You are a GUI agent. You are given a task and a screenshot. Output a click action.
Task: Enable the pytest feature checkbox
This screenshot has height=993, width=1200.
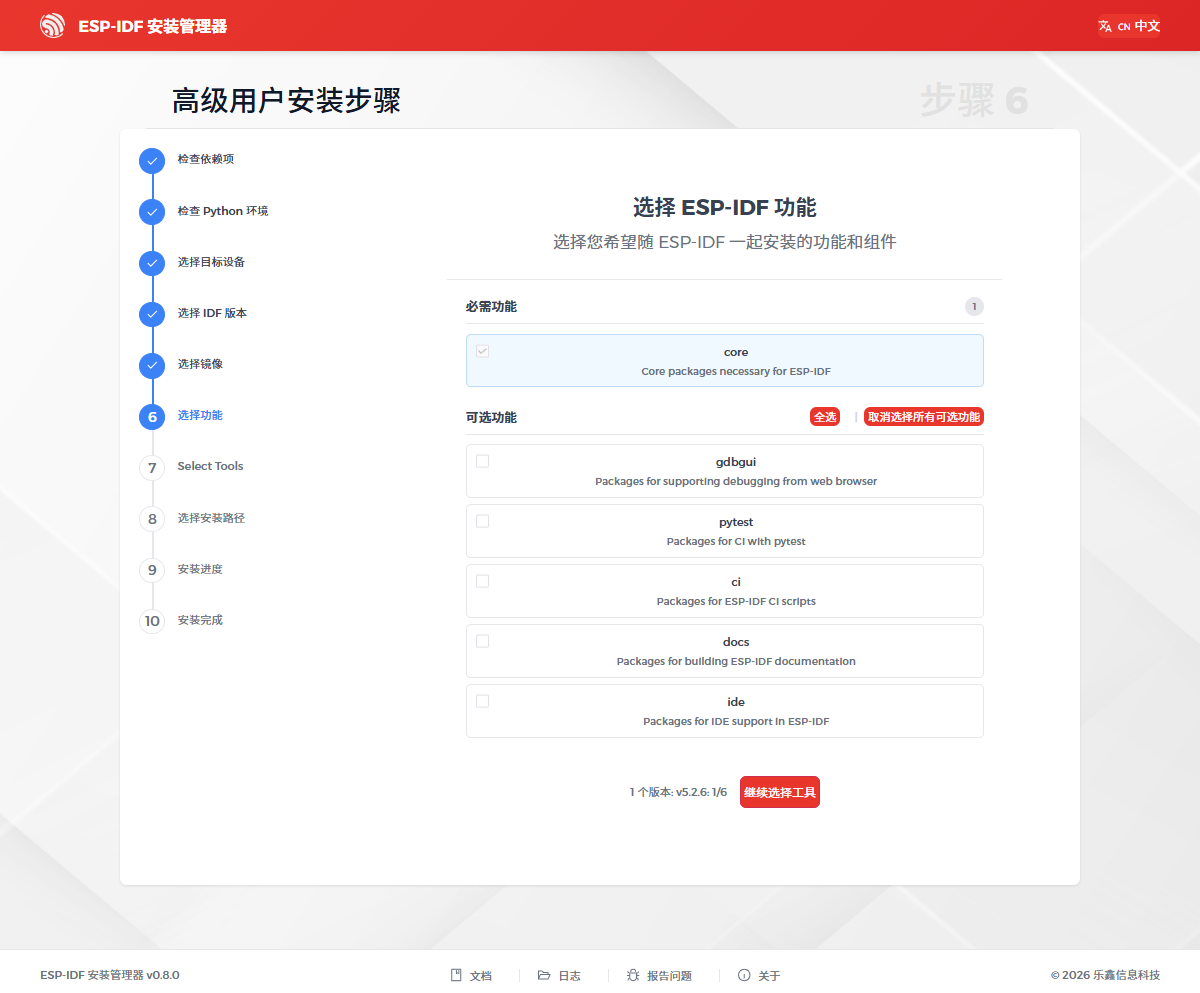(482, 521)
